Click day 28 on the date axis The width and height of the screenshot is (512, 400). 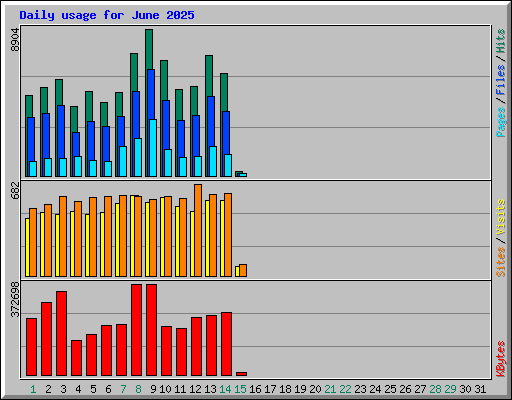point(435,389)
